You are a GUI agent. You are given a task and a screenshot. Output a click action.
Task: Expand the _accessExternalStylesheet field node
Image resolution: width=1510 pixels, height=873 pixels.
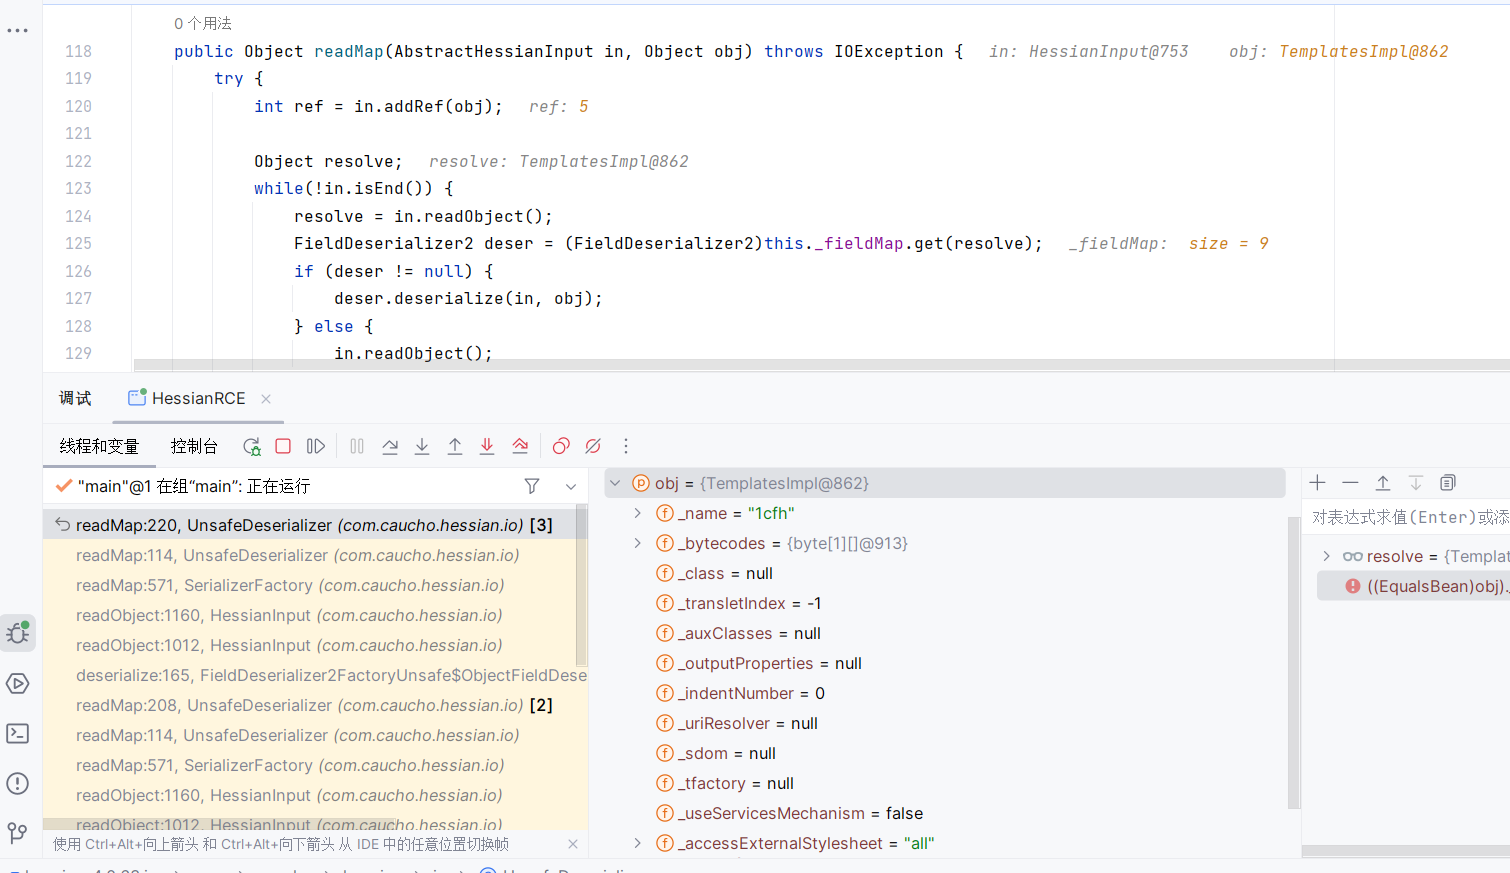coord(638,843)
